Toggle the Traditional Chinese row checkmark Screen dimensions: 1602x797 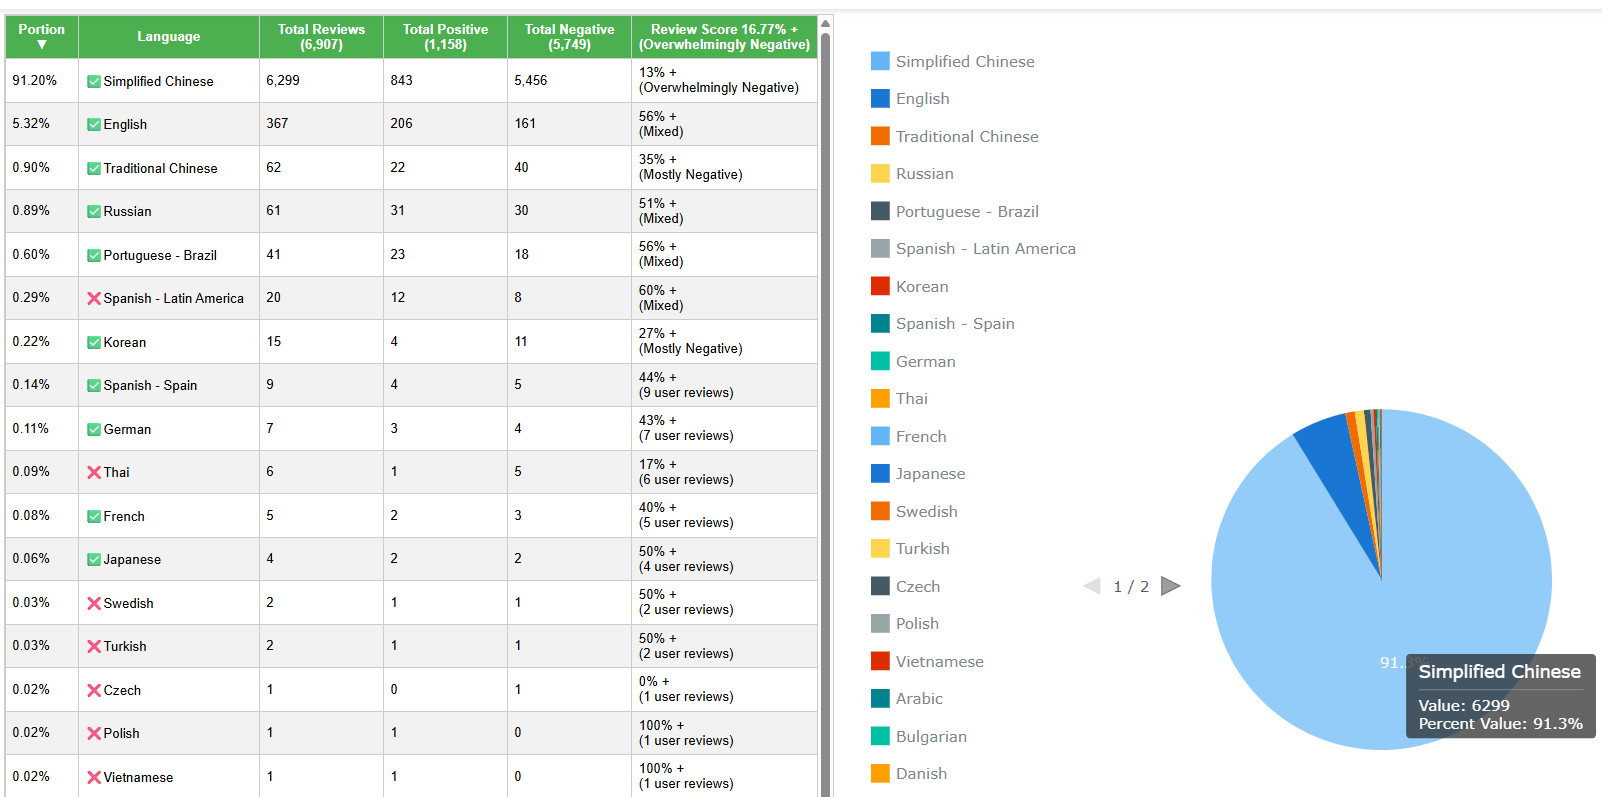94,169
